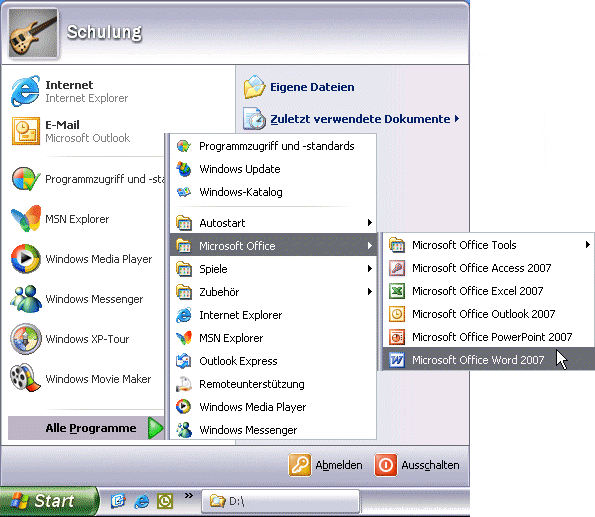Click the Zuletzt verwendete Dokumente icon
Screen dimensions: 595x517
[x=254, y=119]
